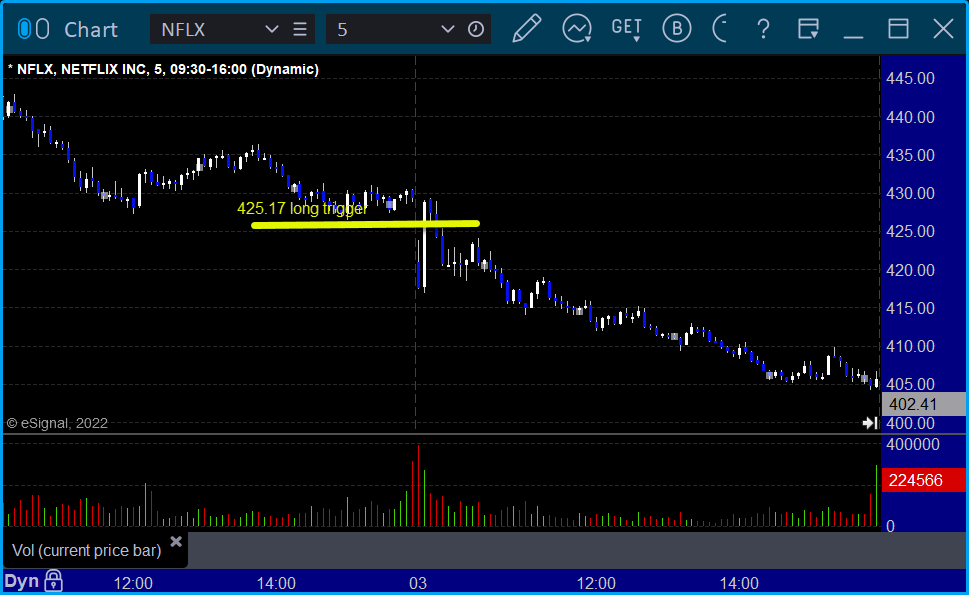
Task: Click the NFLX, NETFLIX INC chart title text
Action: click(164, 69)
